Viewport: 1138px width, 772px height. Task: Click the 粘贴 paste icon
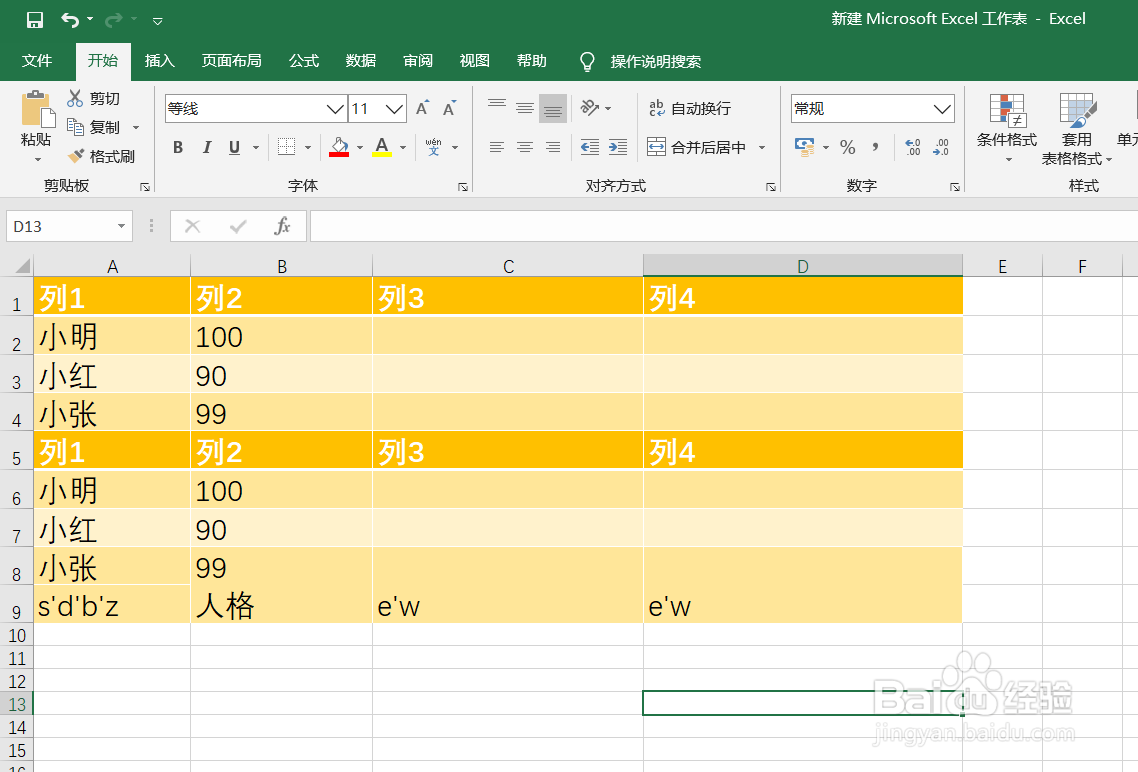[36, 109]
